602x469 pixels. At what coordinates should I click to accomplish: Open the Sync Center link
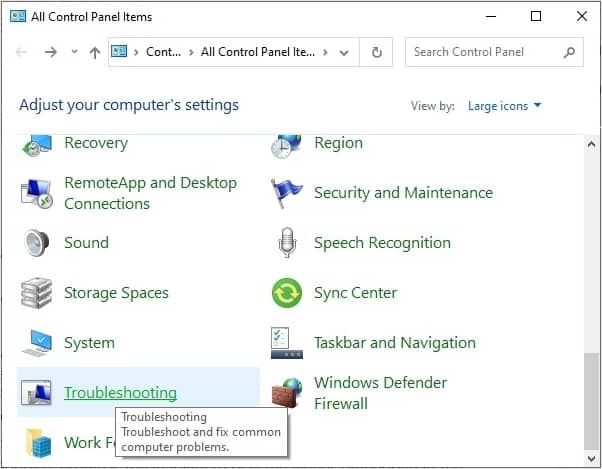356,293
